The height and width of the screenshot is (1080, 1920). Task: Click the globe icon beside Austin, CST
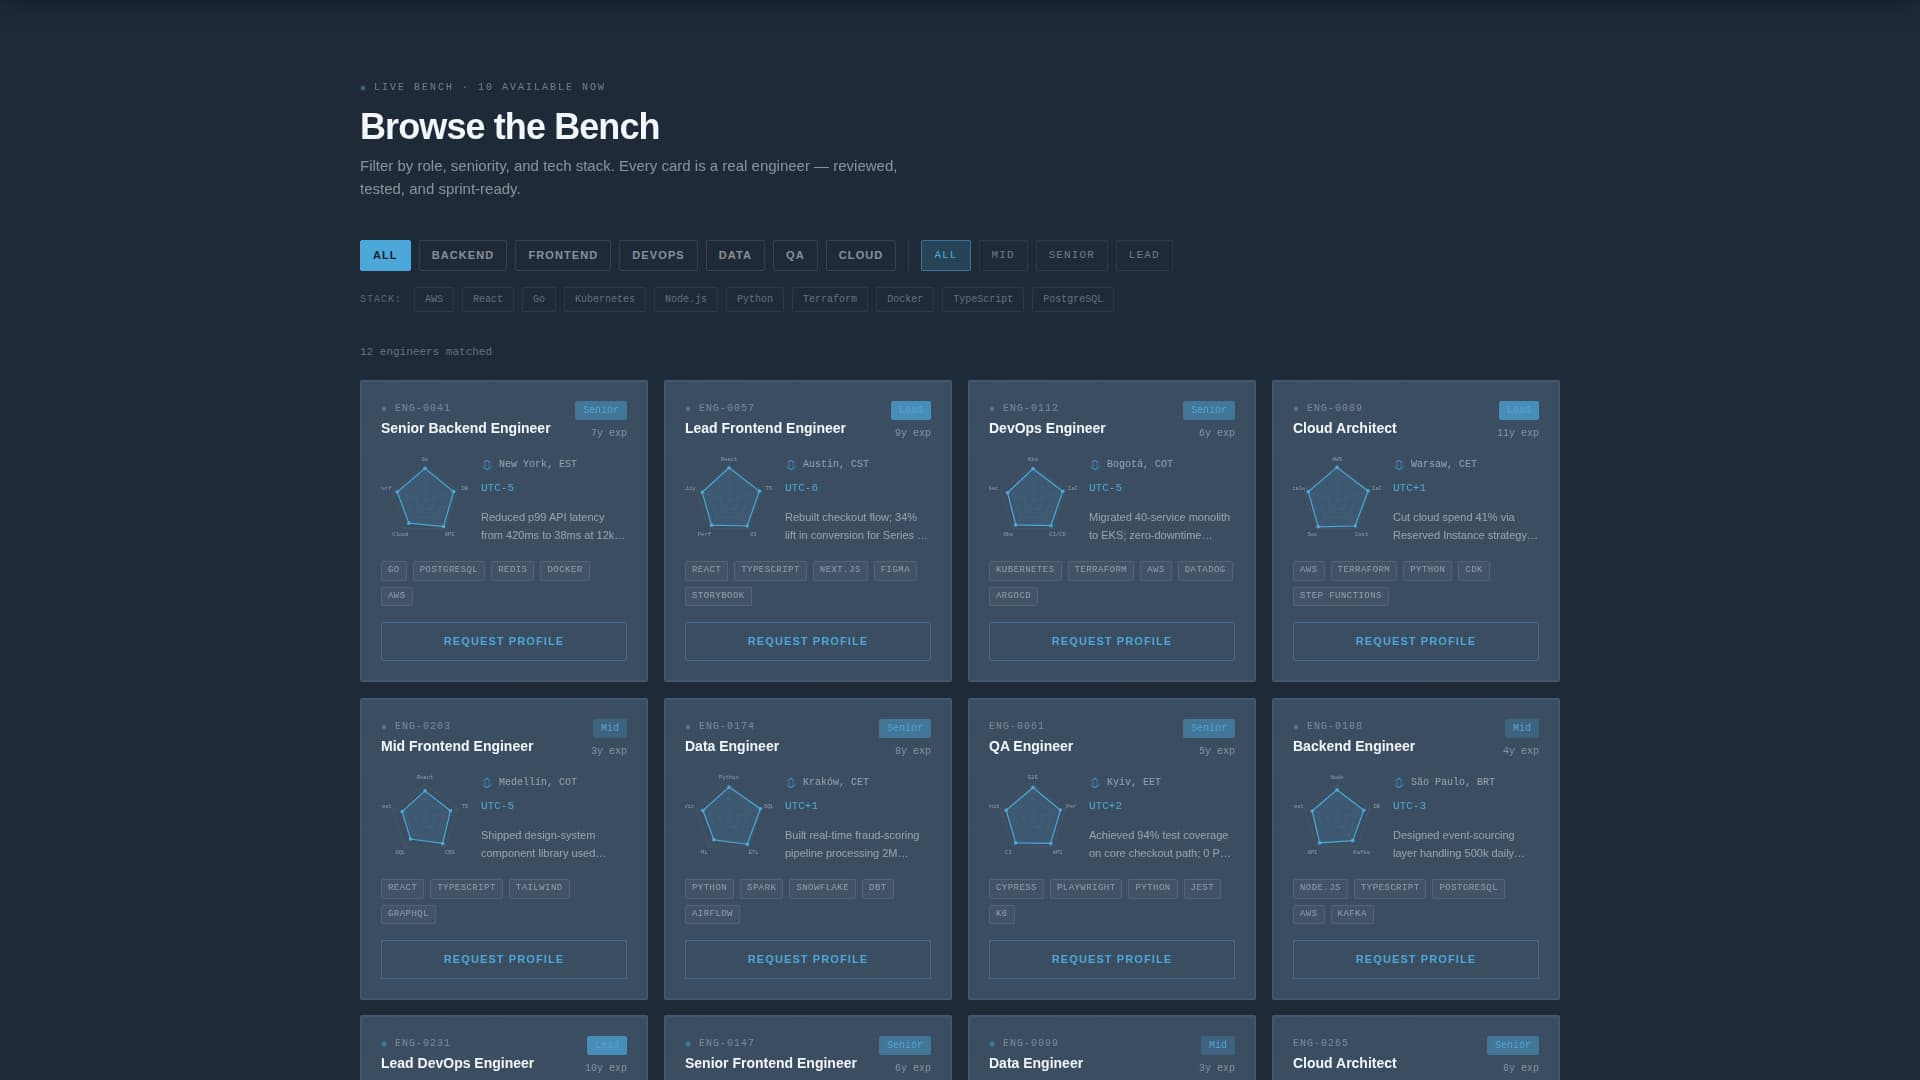[x=791, y=465]
